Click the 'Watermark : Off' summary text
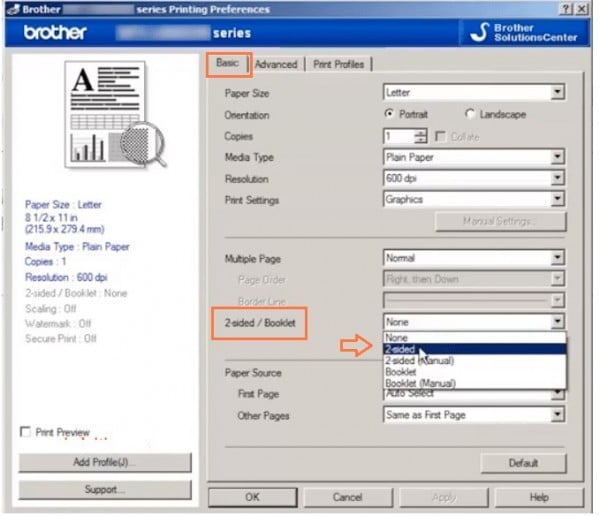The image size is (600, 516). [x=58, y=323]
